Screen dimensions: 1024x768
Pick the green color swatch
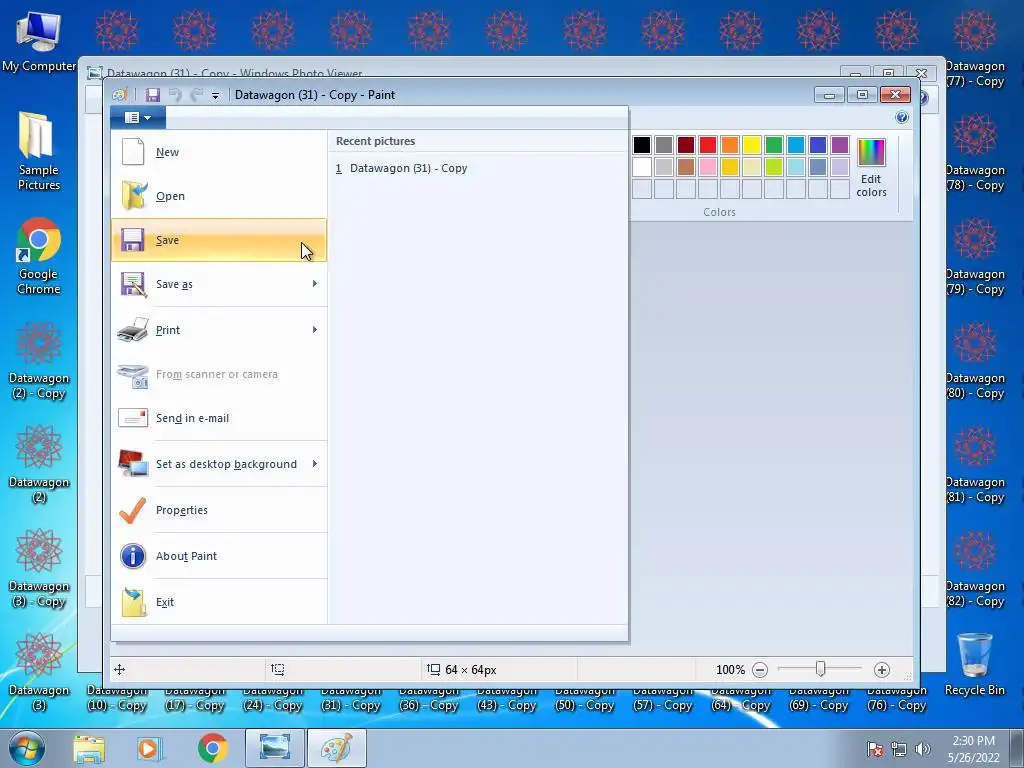774,145
